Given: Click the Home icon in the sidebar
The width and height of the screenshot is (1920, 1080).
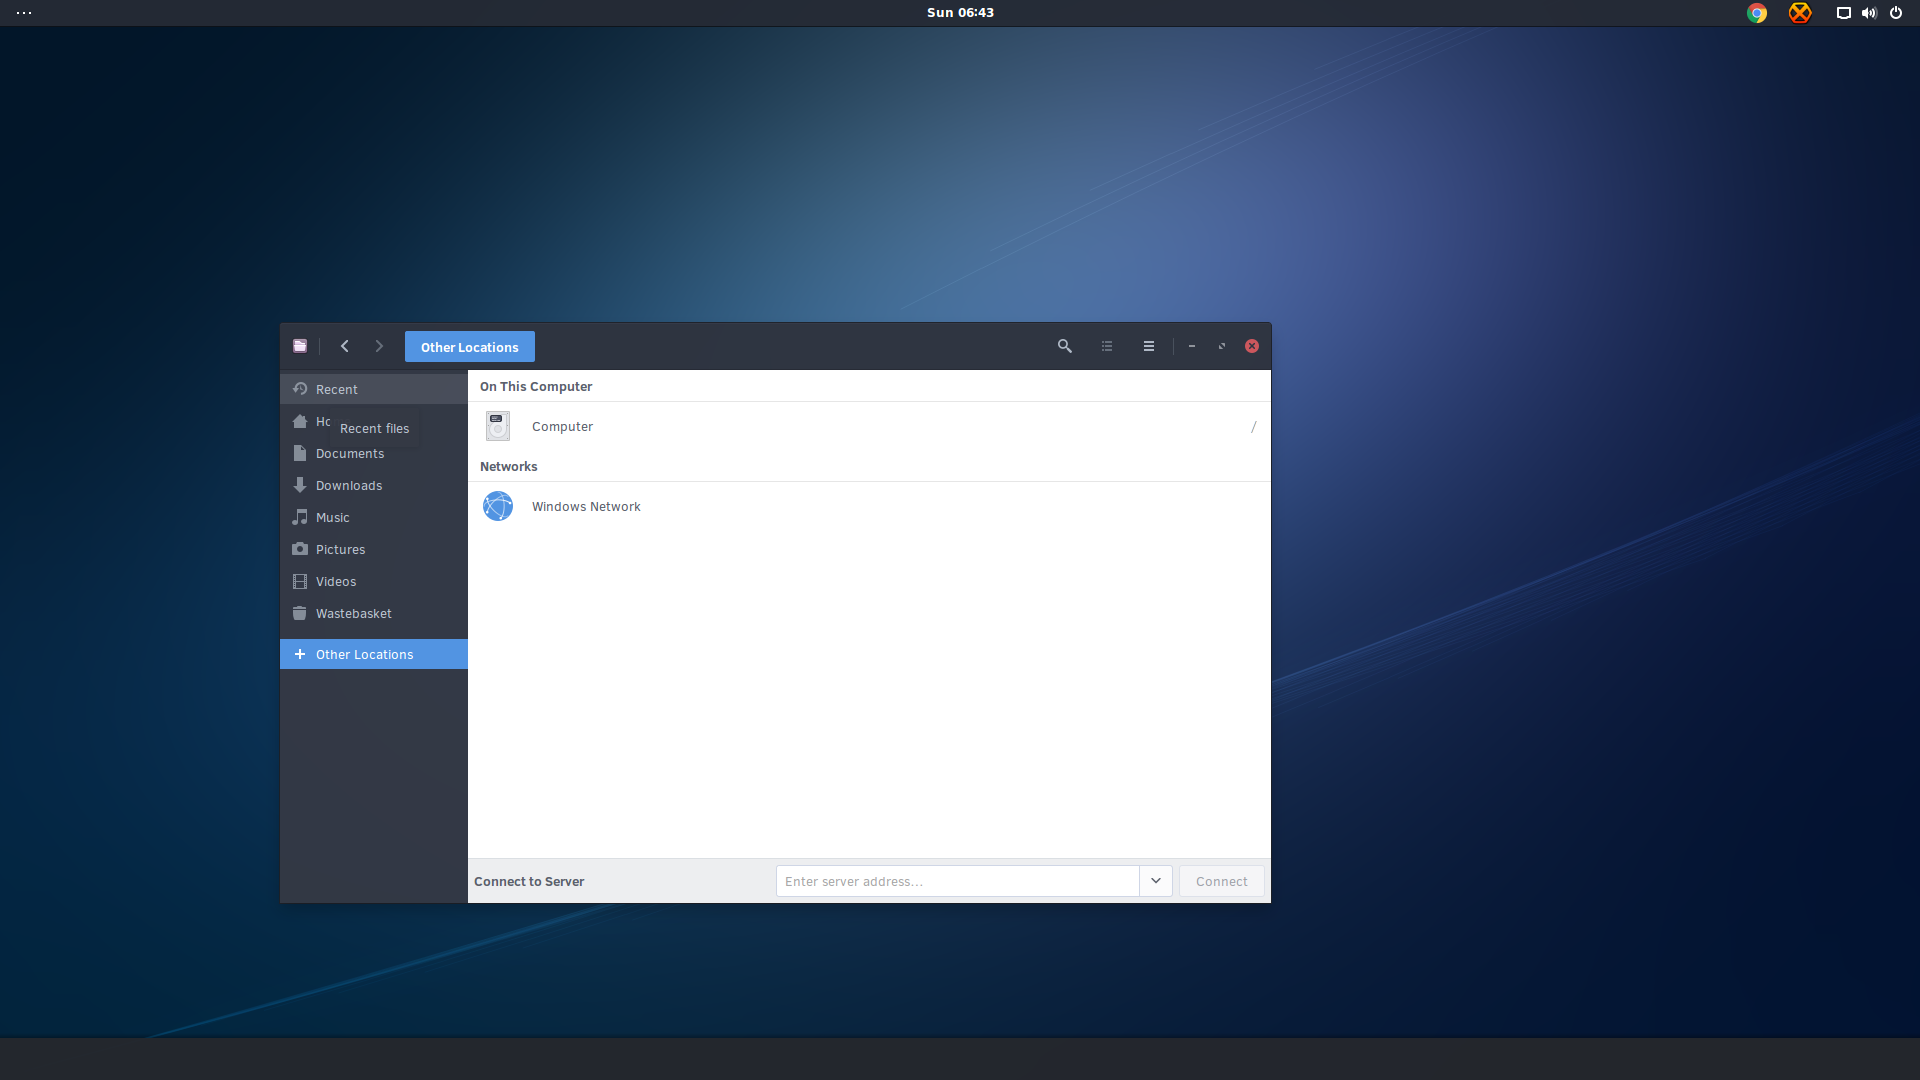Looking at the screenshot, I should point(300,421).
